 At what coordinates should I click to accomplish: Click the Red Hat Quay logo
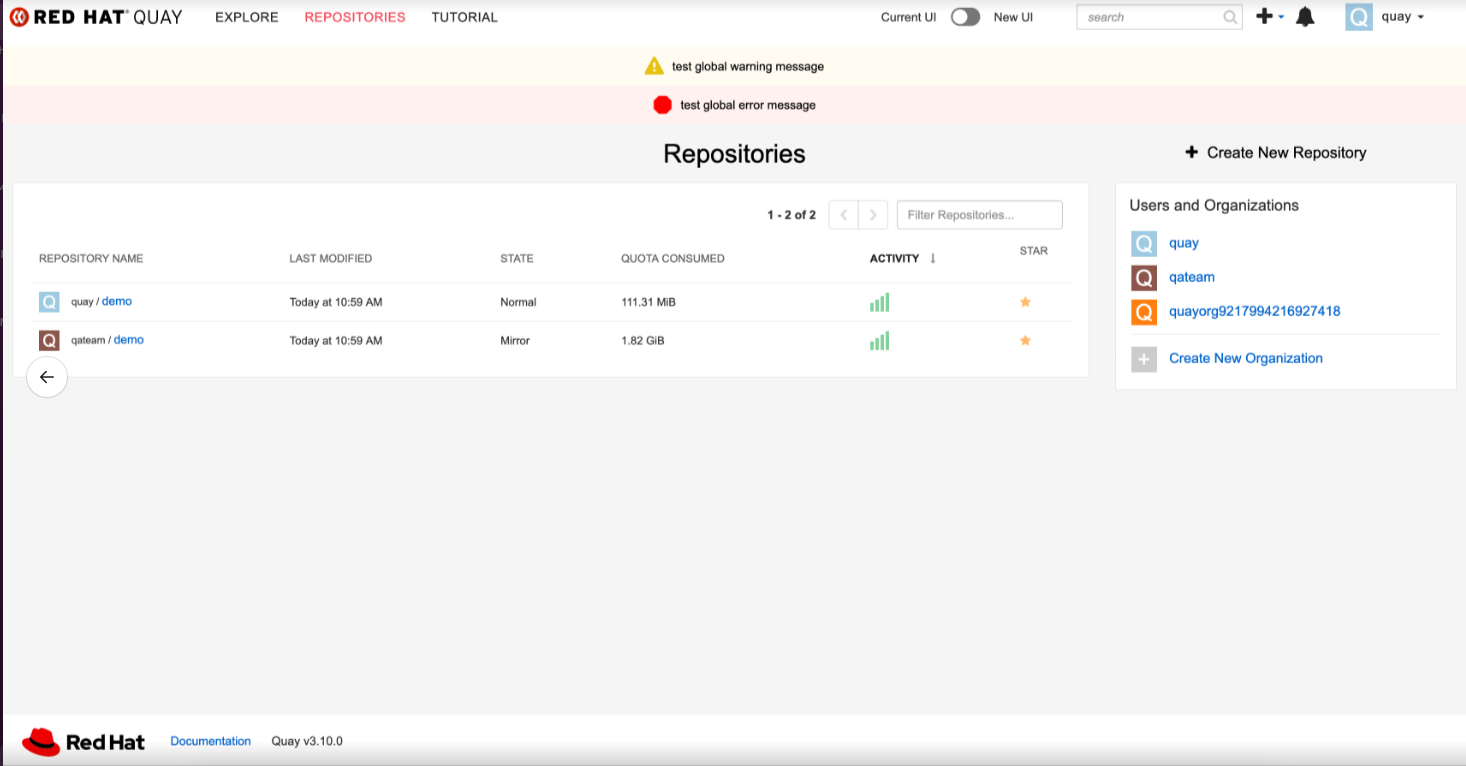pyautogui.click(x=96, y=17)
